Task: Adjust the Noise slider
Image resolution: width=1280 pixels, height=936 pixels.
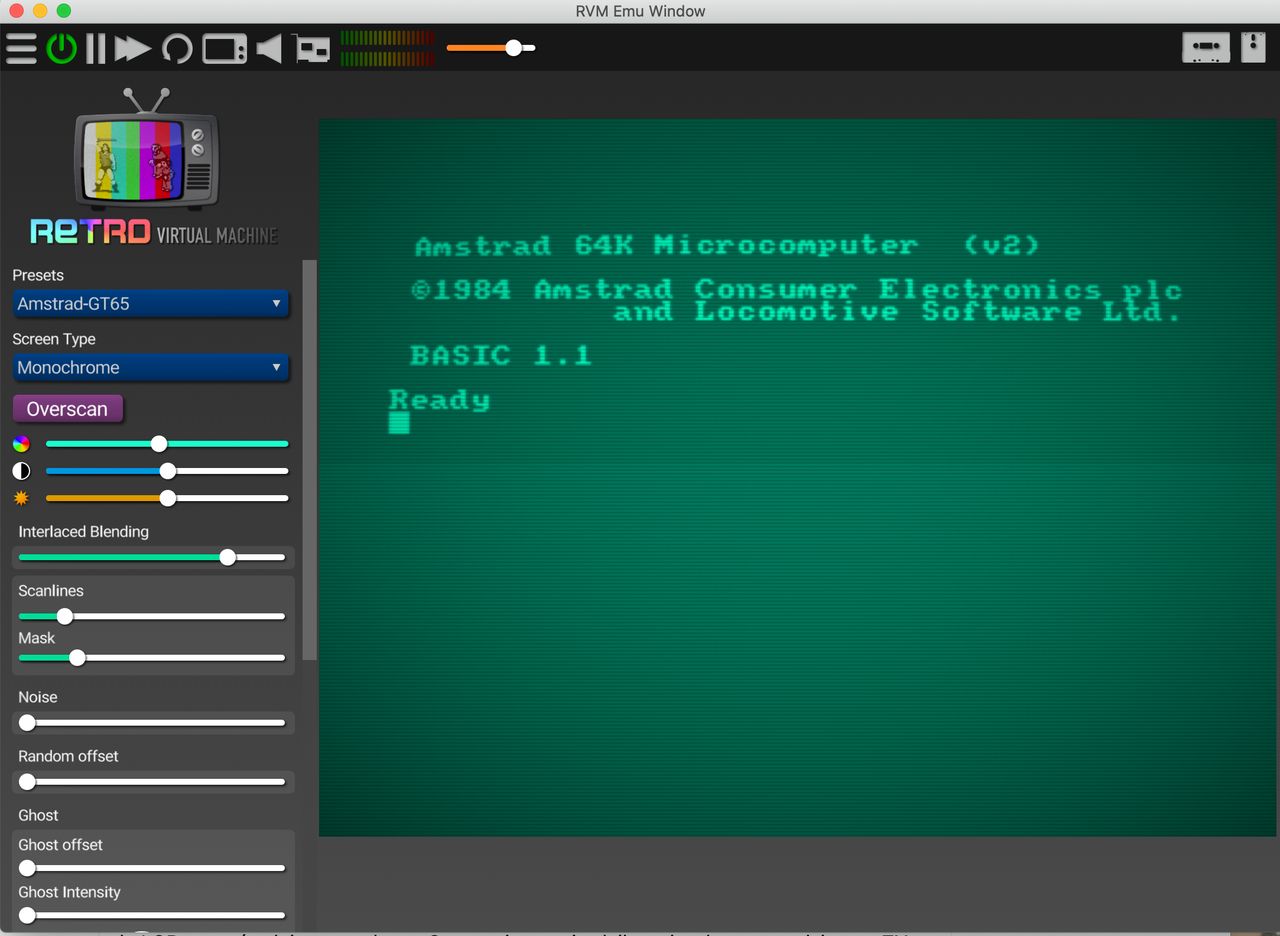Action: tap(152, 722)
